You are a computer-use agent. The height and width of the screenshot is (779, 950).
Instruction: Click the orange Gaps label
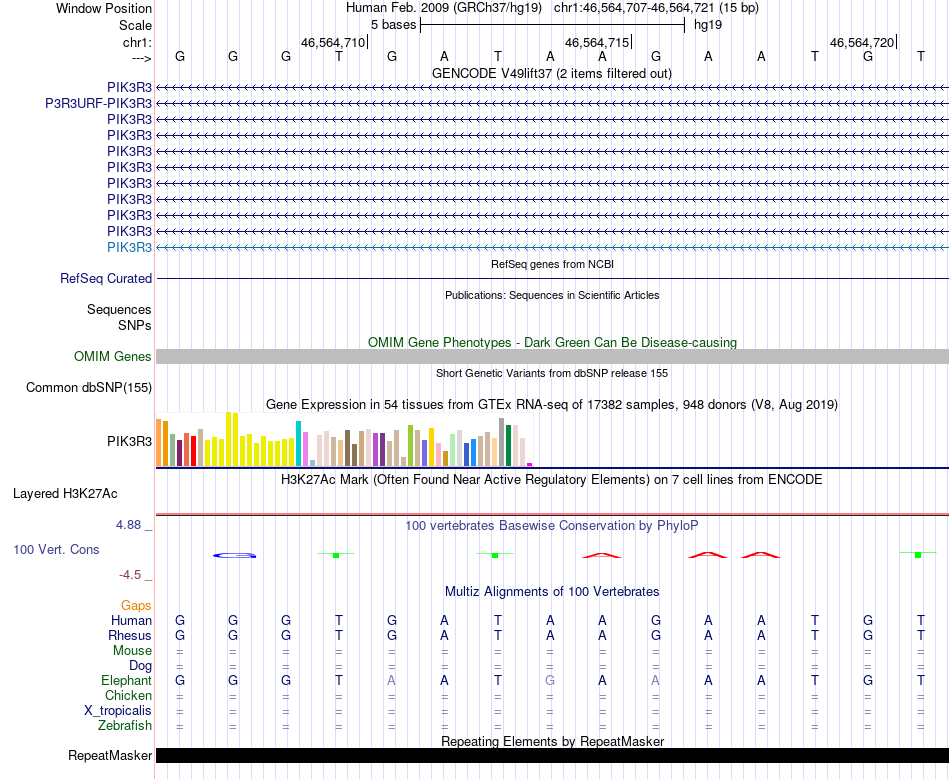pos(136,605)
